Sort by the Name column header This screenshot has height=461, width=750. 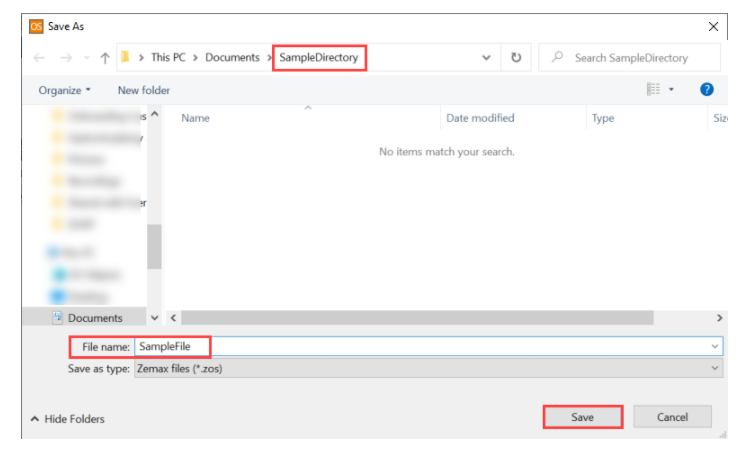tap(195, 118)
